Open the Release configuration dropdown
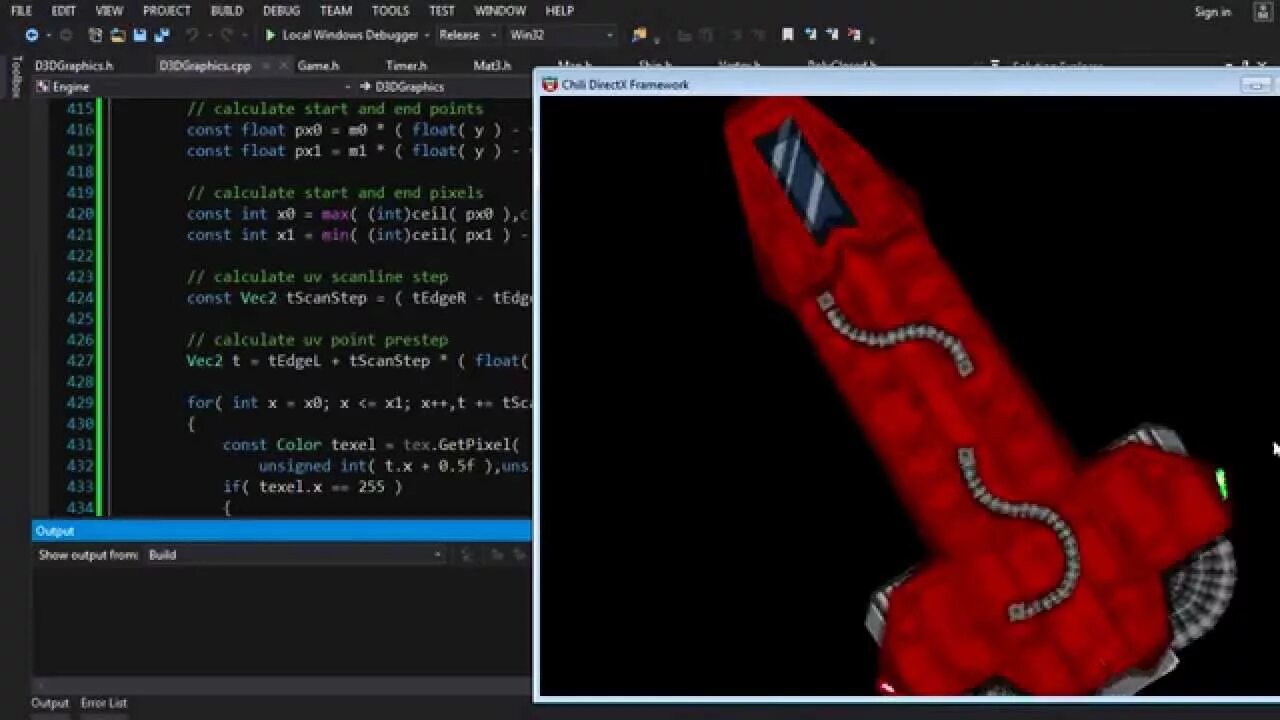The height and width of the screenshot is (720, 1280). [467, 35]
